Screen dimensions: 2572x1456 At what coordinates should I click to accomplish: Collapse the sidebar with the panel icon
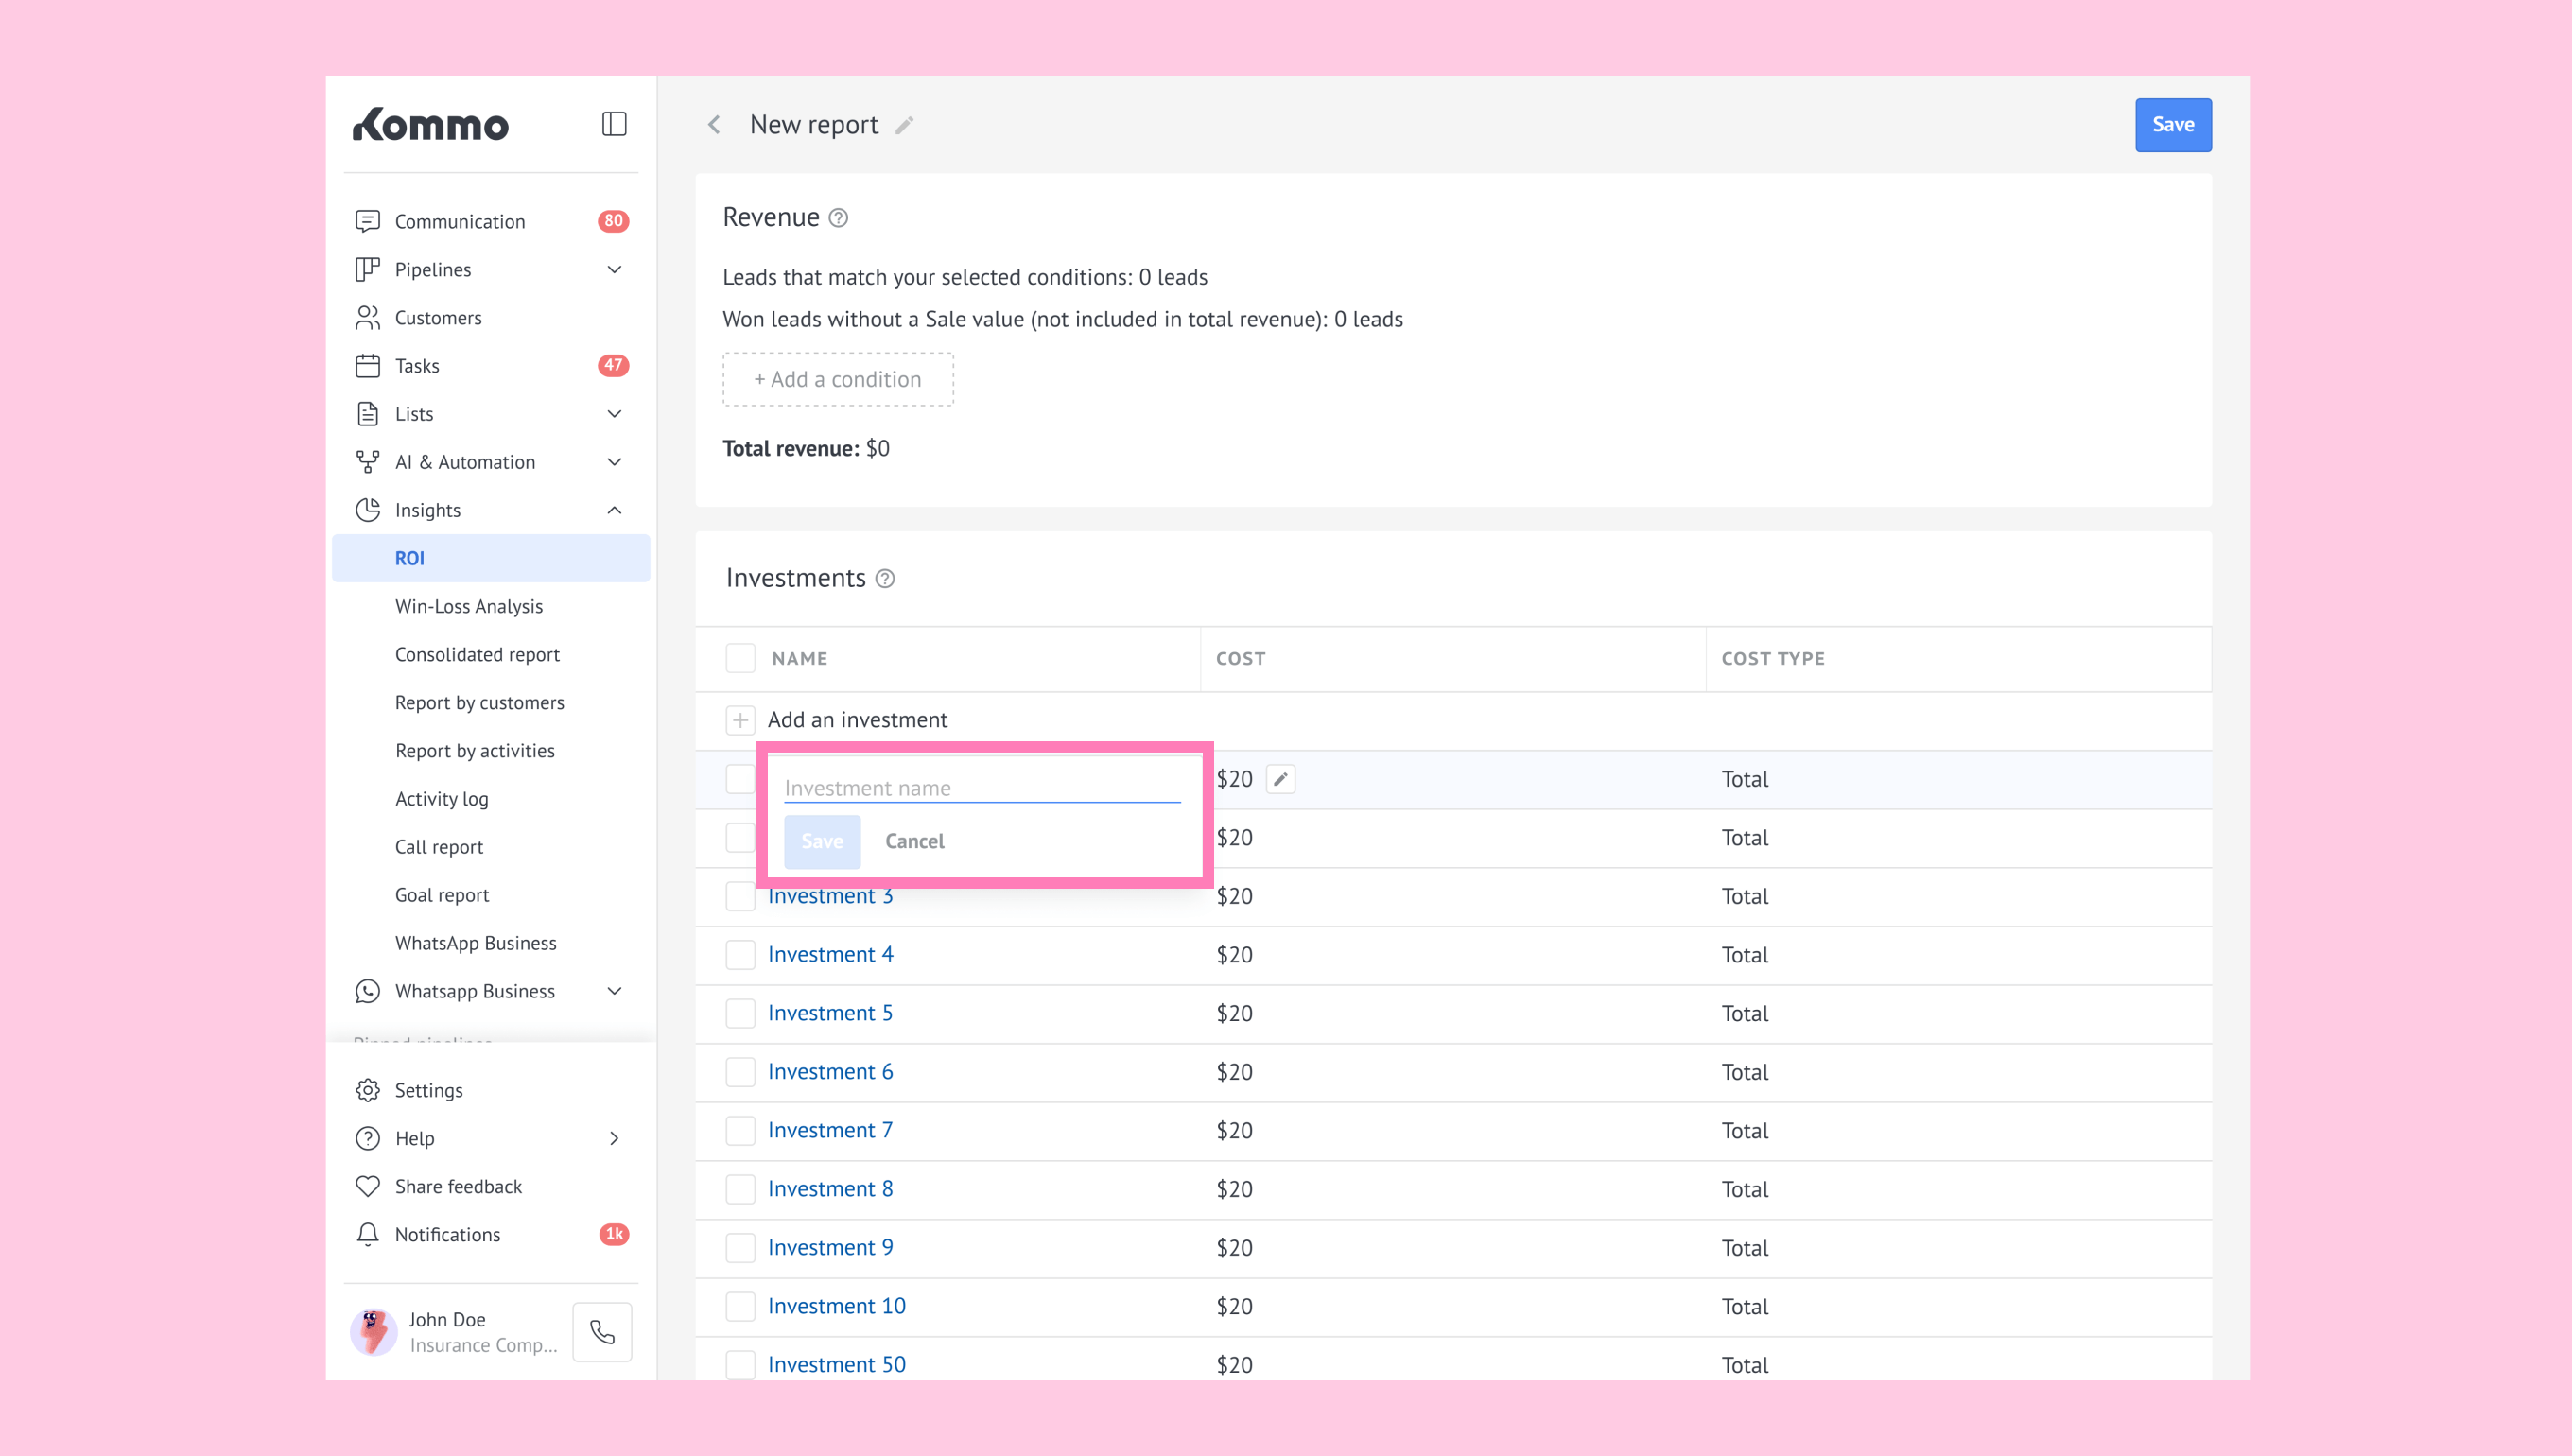tap(614, 124)
